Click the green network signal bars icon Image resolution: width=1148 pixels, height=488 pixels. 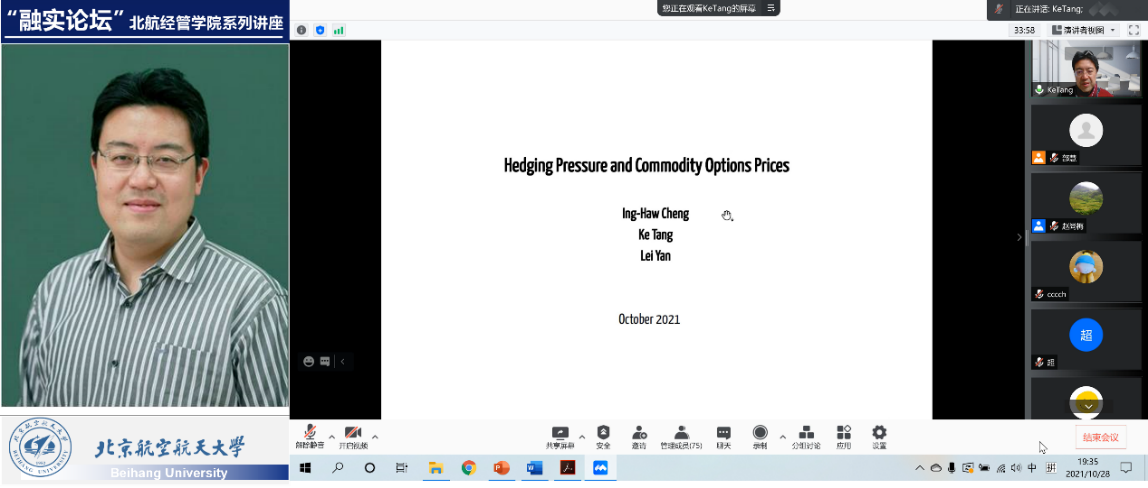(x=338, y=30)
